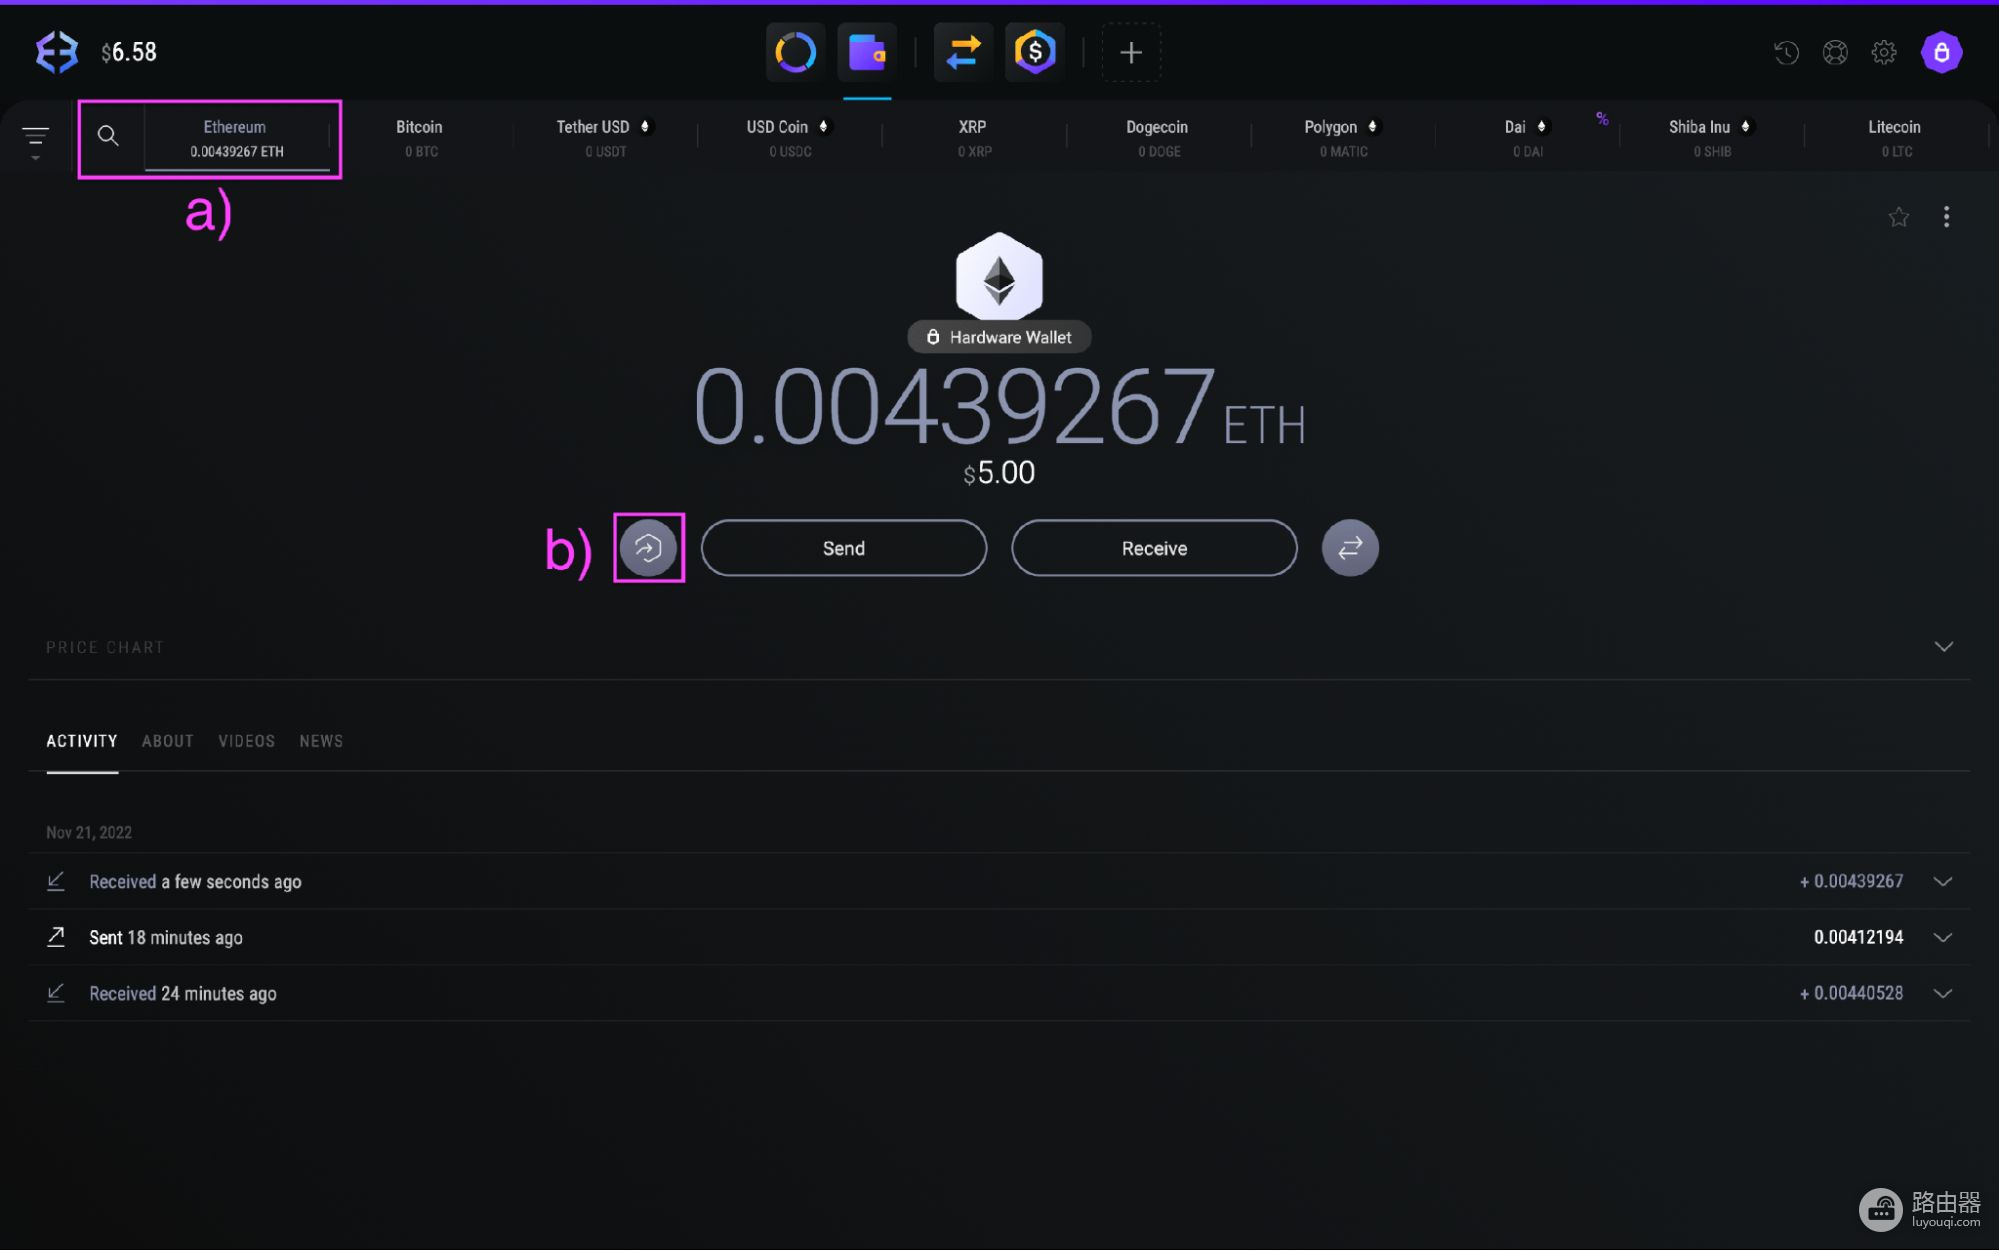Image resolution: width=1999 pixels, height=1250 pixels.
Task: Click the $6.58 total balance
Action: (129, 52)
